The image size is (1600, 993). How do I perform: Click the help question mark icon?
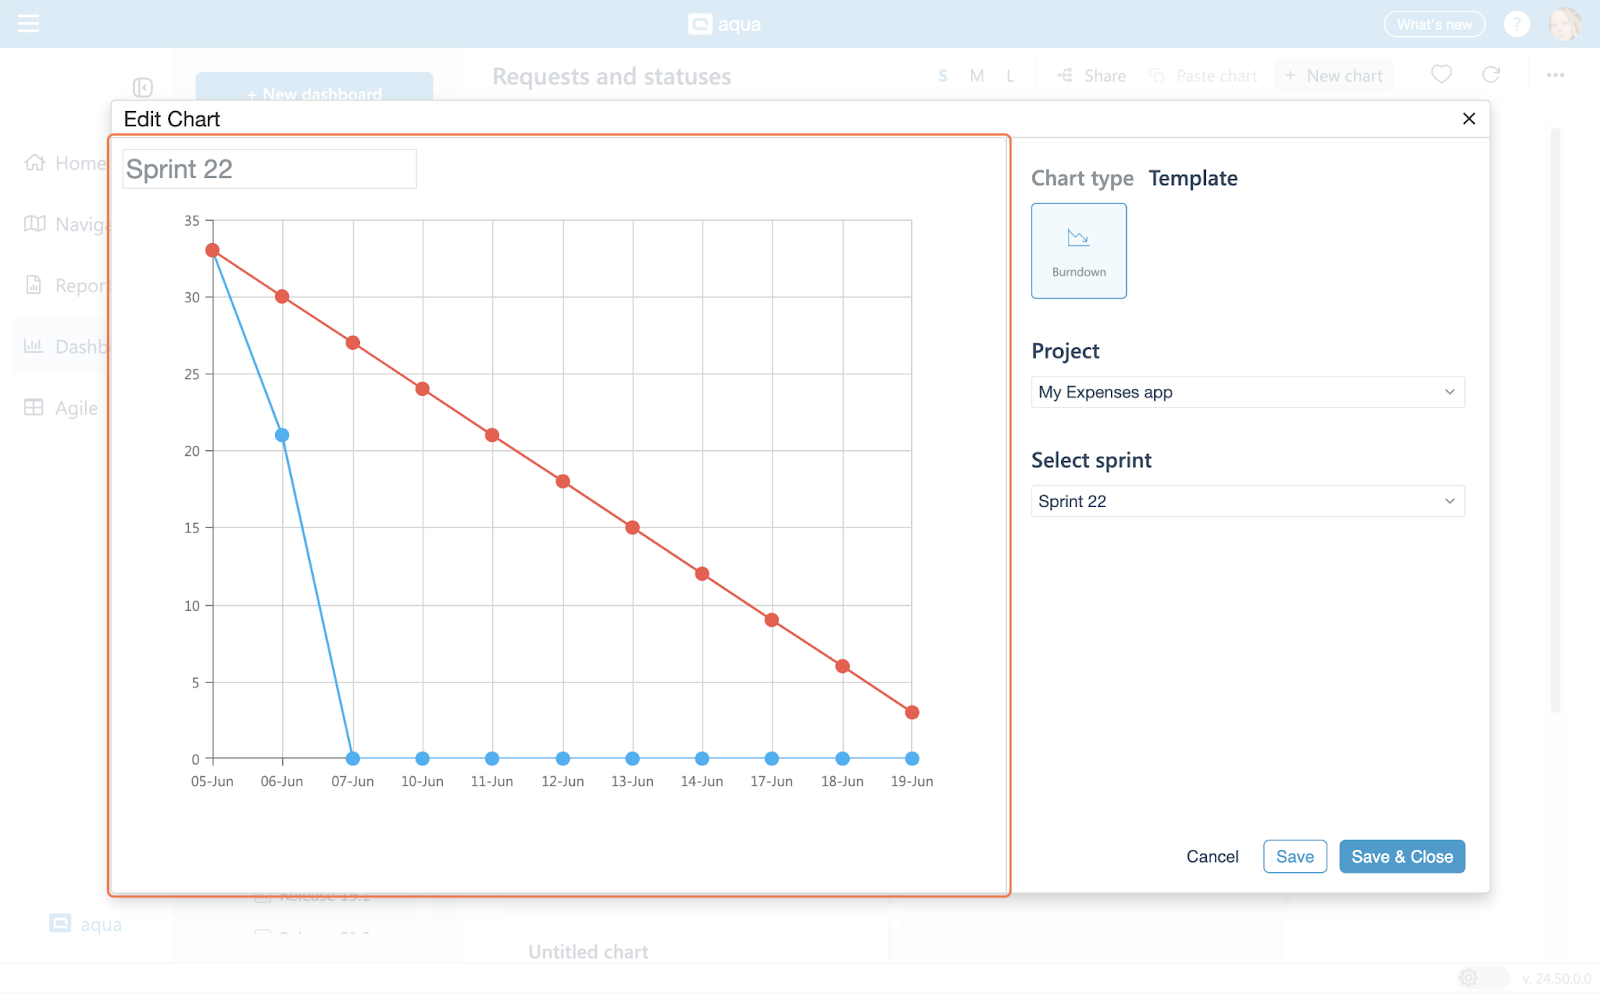[x=1516, y=24]
